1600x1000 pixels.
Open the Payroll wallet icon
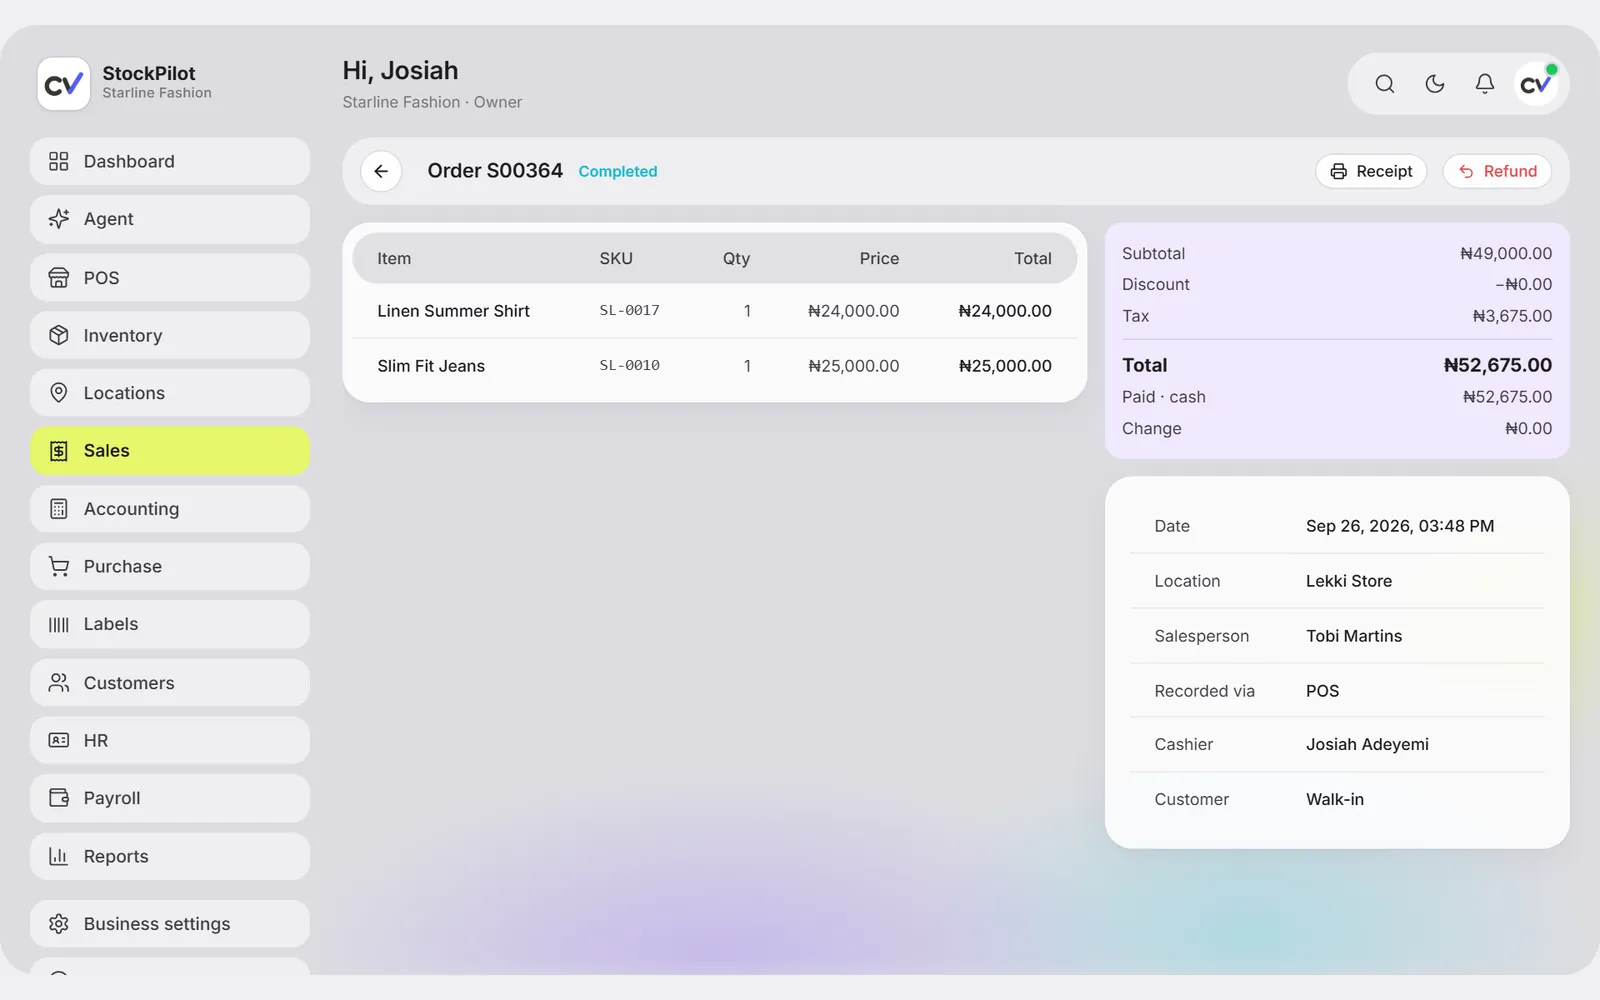coord(59,798)
